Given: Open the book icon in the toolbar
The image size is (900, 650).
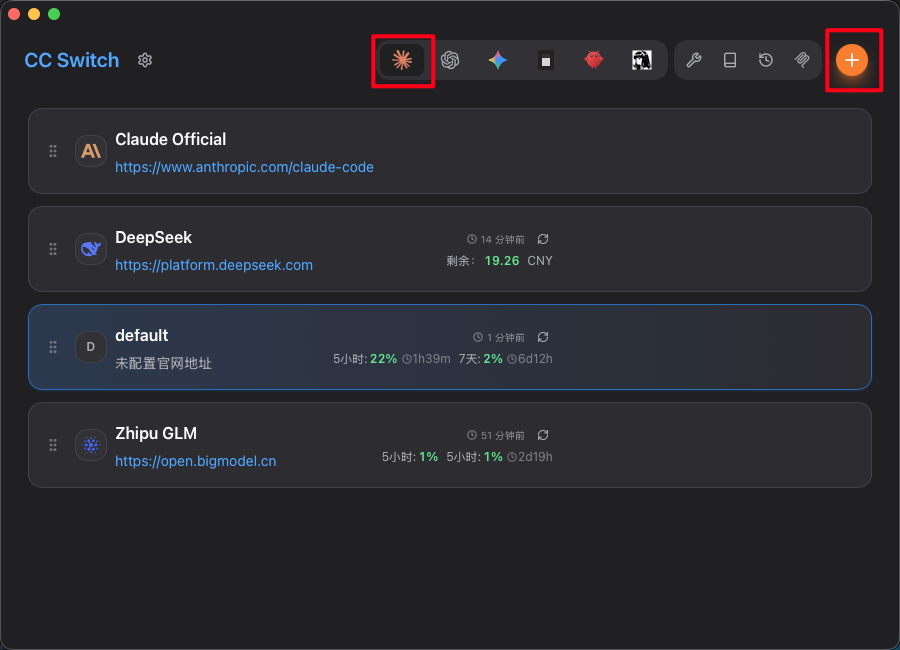Looking at the screenshot, I should pyautogui.click(x=730, y=60).
